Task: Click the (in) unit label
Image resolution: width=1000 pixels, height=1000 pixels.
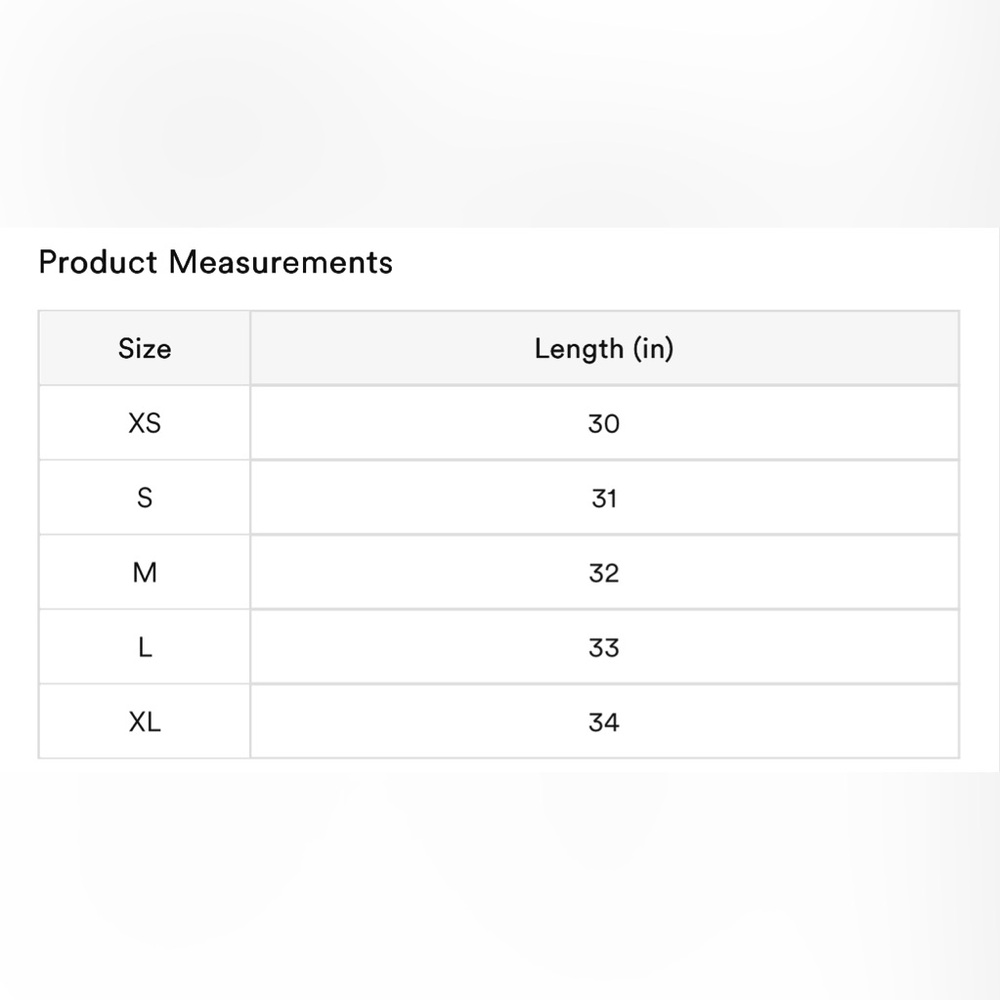Action: tap(653, 349)
